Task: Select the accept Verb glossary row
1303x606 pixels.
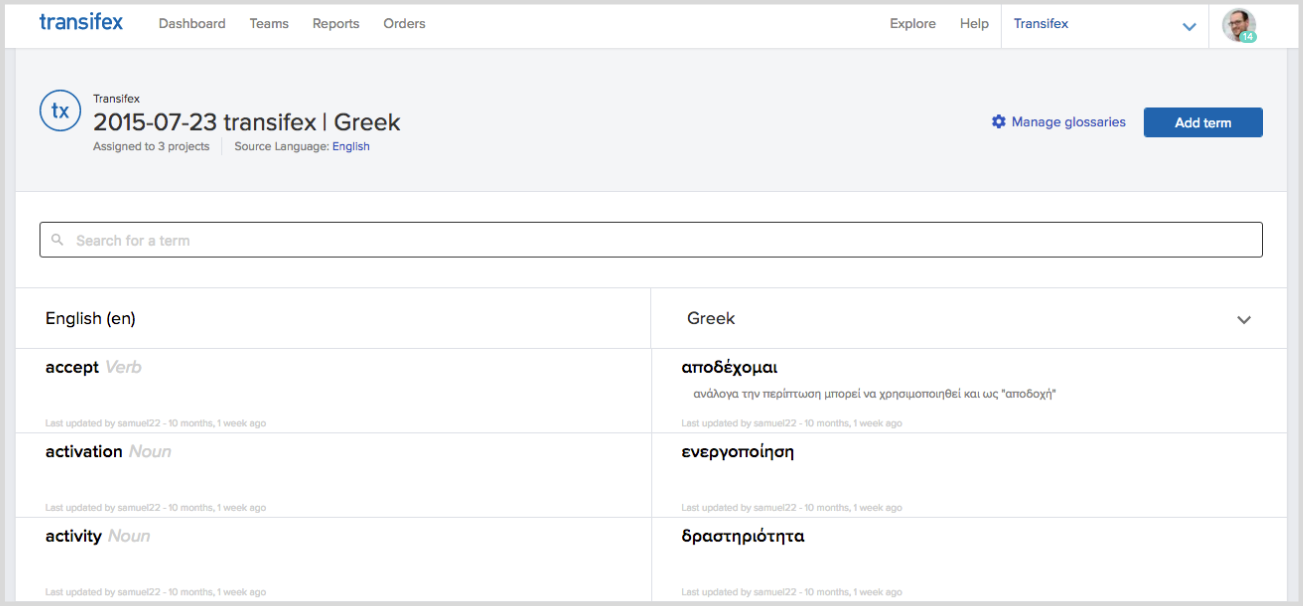Action: pyautogui.click(x=333, y=391)
